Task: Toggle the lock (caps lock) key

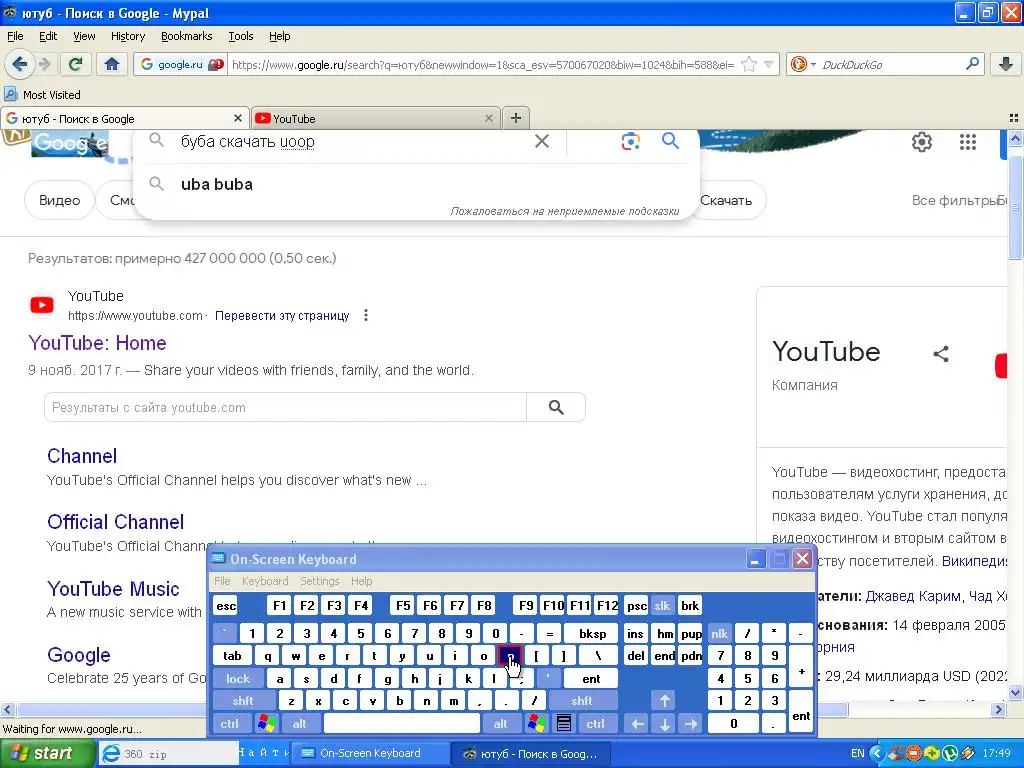Action: [x=238, y=679]
